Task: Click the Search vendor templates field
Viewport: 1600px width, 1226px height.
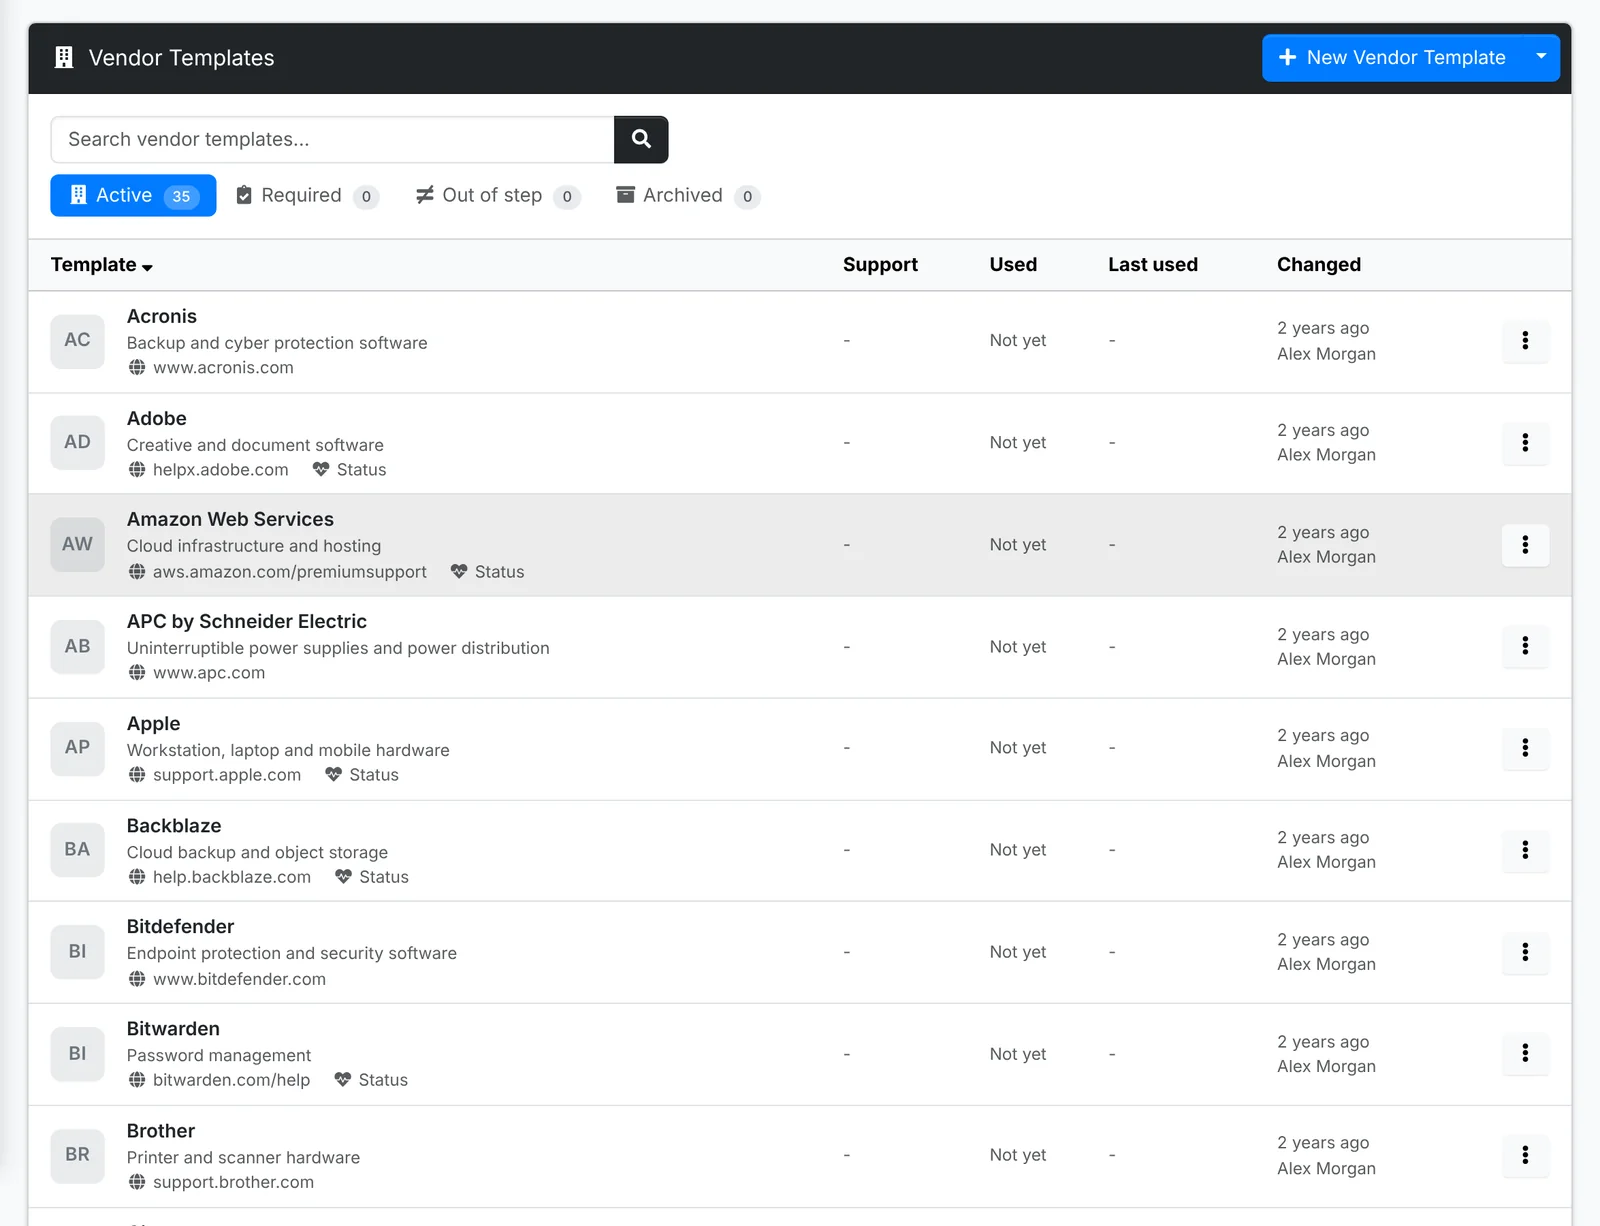Action: [x=332, y=139]
